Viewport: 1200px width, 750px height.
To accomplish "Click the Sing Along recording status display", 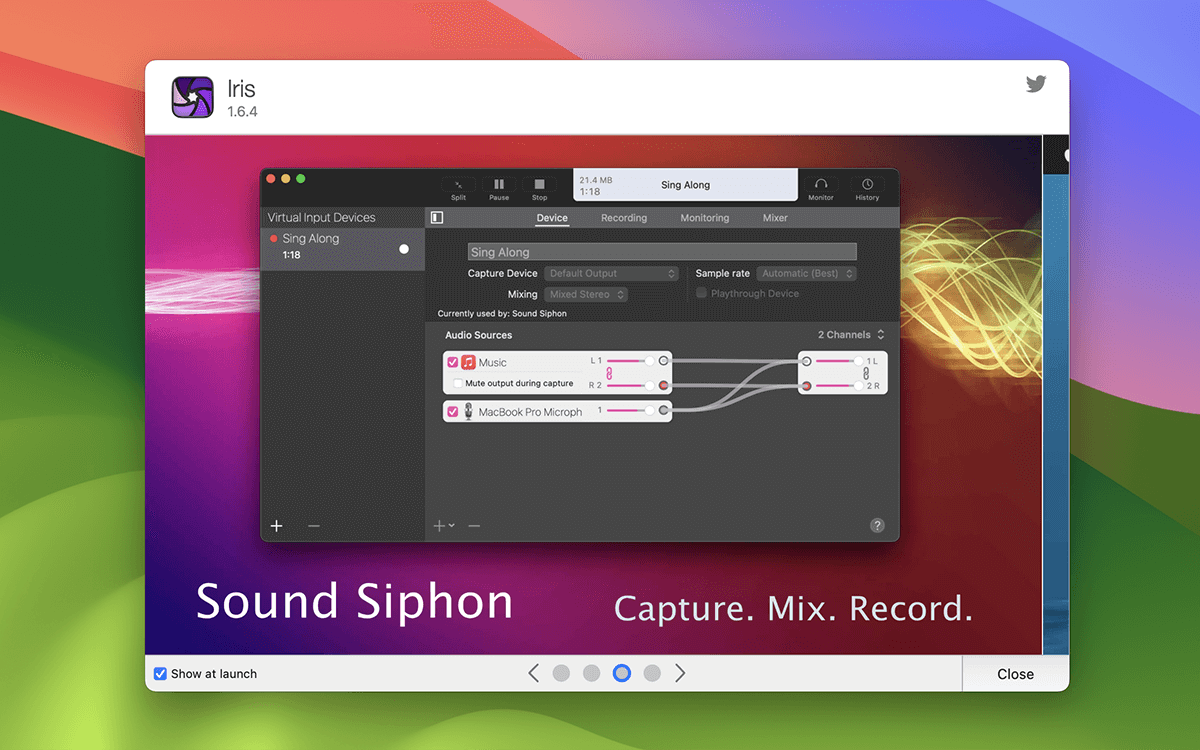I will pyautogui.click(x=685, y=185).
